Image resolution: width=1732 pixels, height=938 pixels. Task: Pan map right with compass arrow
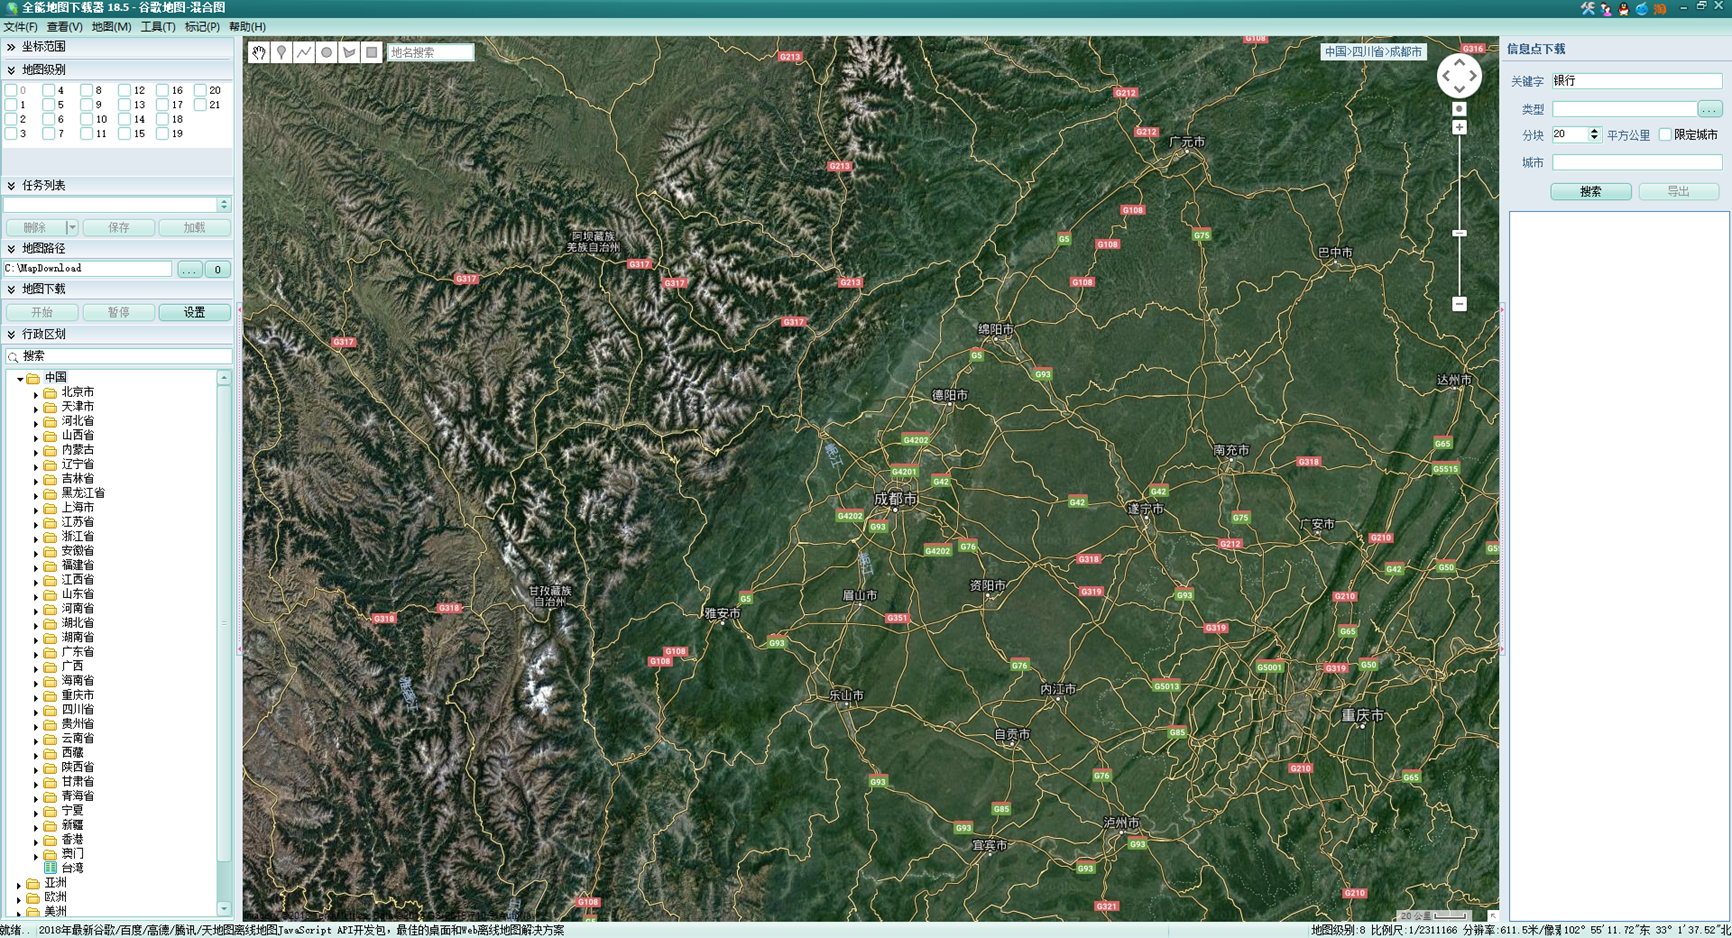click(x=1473, y=76)
